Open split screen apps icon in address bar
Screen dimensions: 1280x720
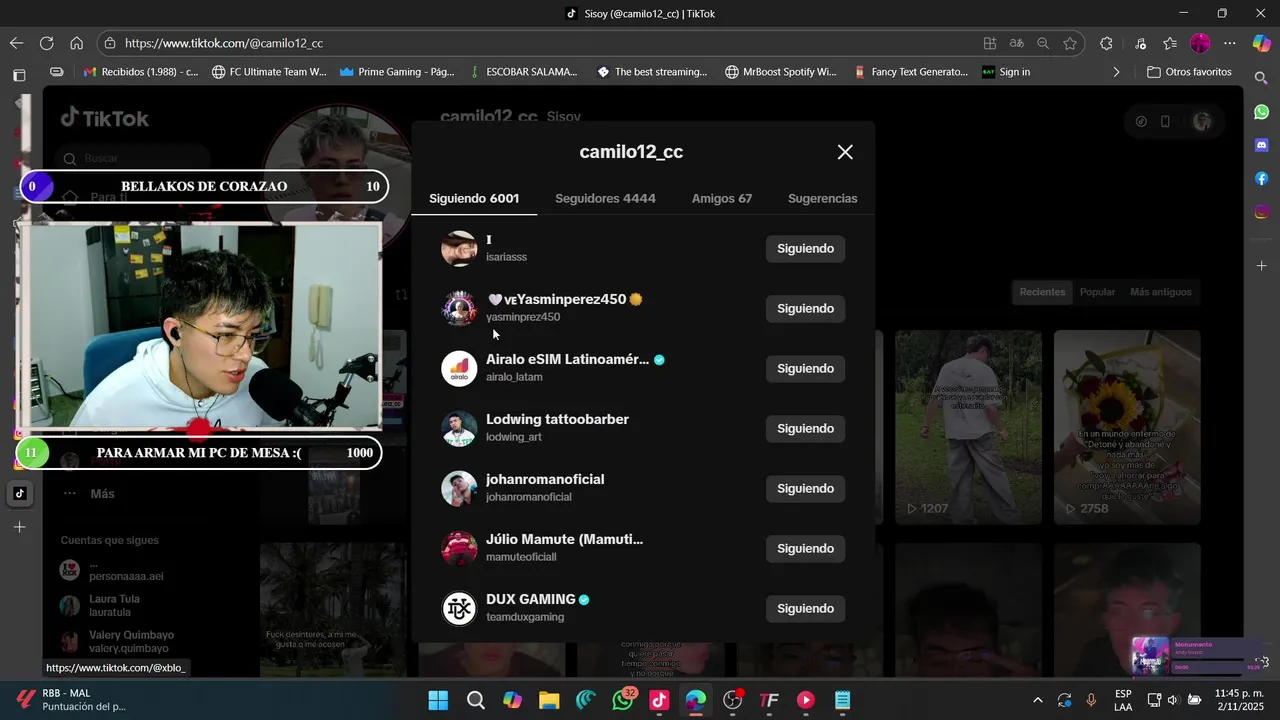click(990, 43)
